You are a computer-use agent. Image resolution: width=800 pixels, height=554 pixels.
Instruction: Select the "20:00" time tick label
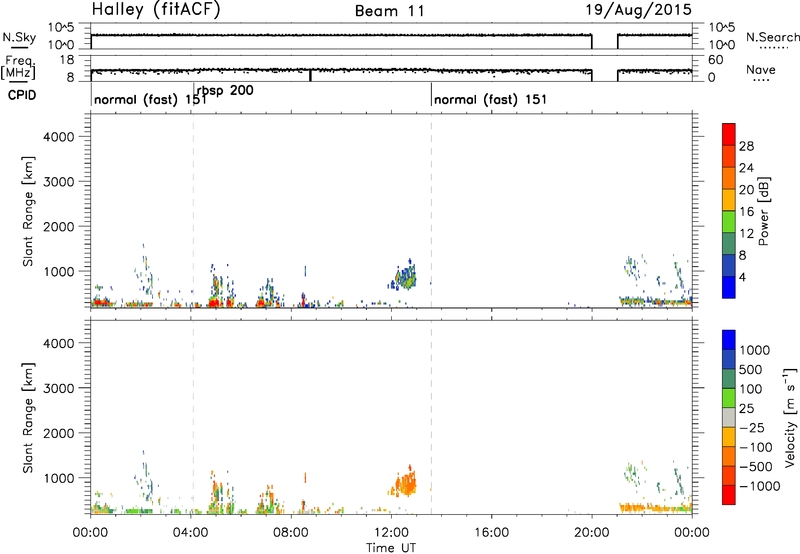coord(592,533)
